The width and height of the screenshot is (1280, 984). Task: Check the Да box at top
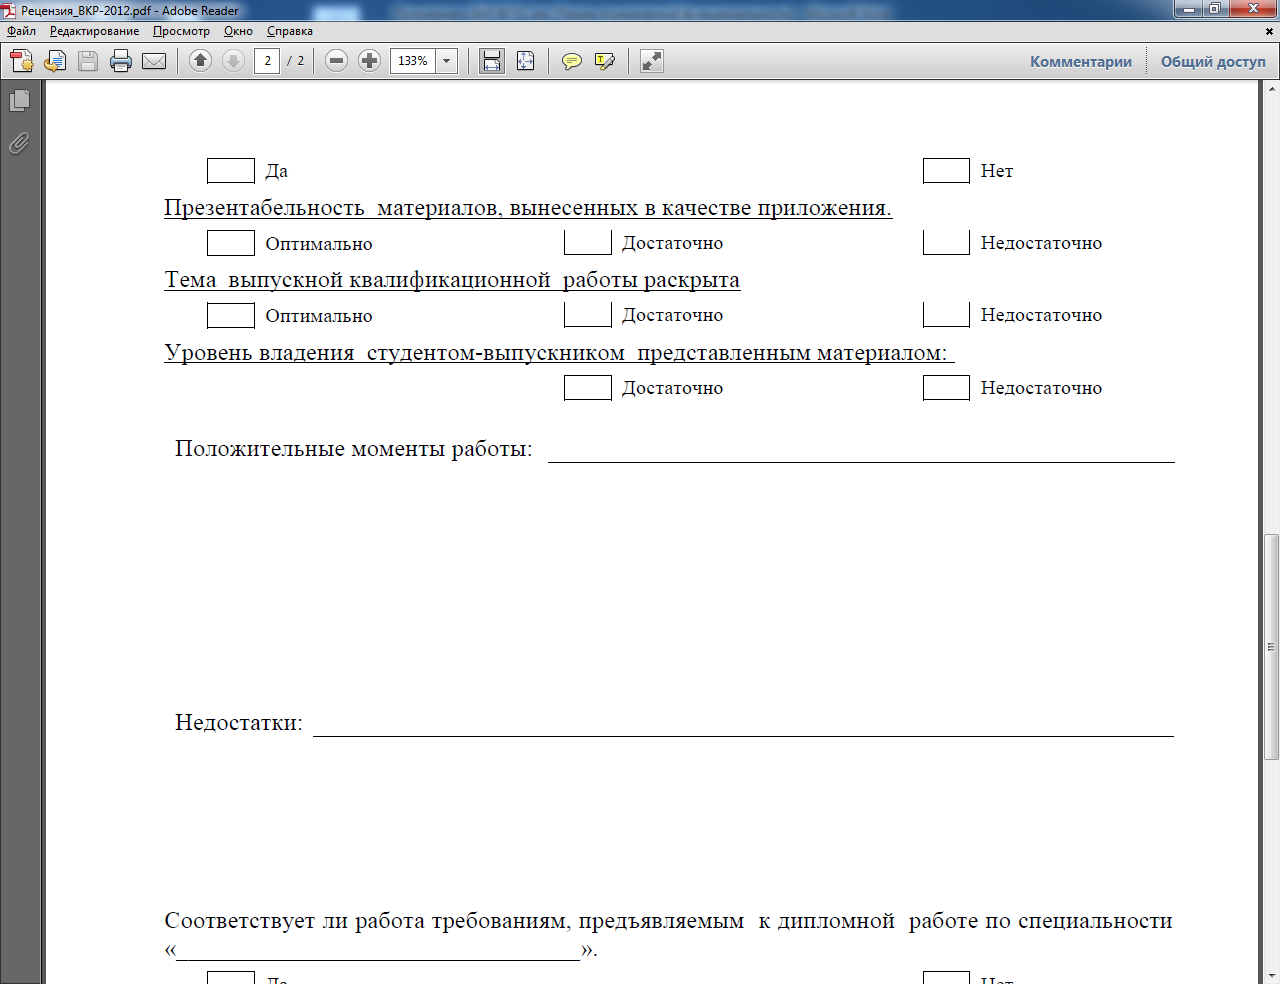click(231, 170)
